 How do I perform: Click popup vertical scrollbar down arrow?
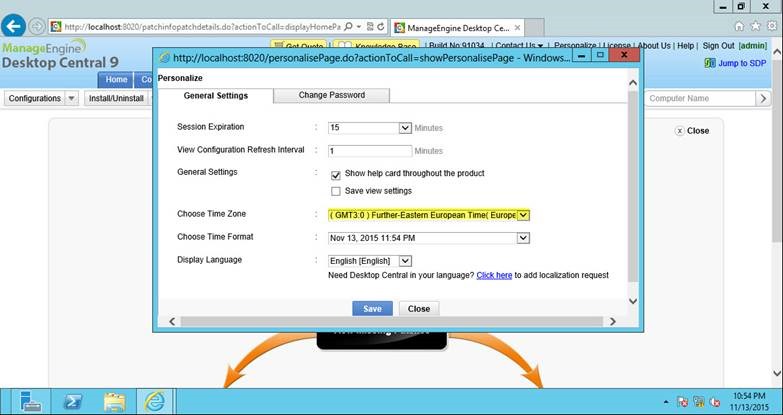coord(632,301)
